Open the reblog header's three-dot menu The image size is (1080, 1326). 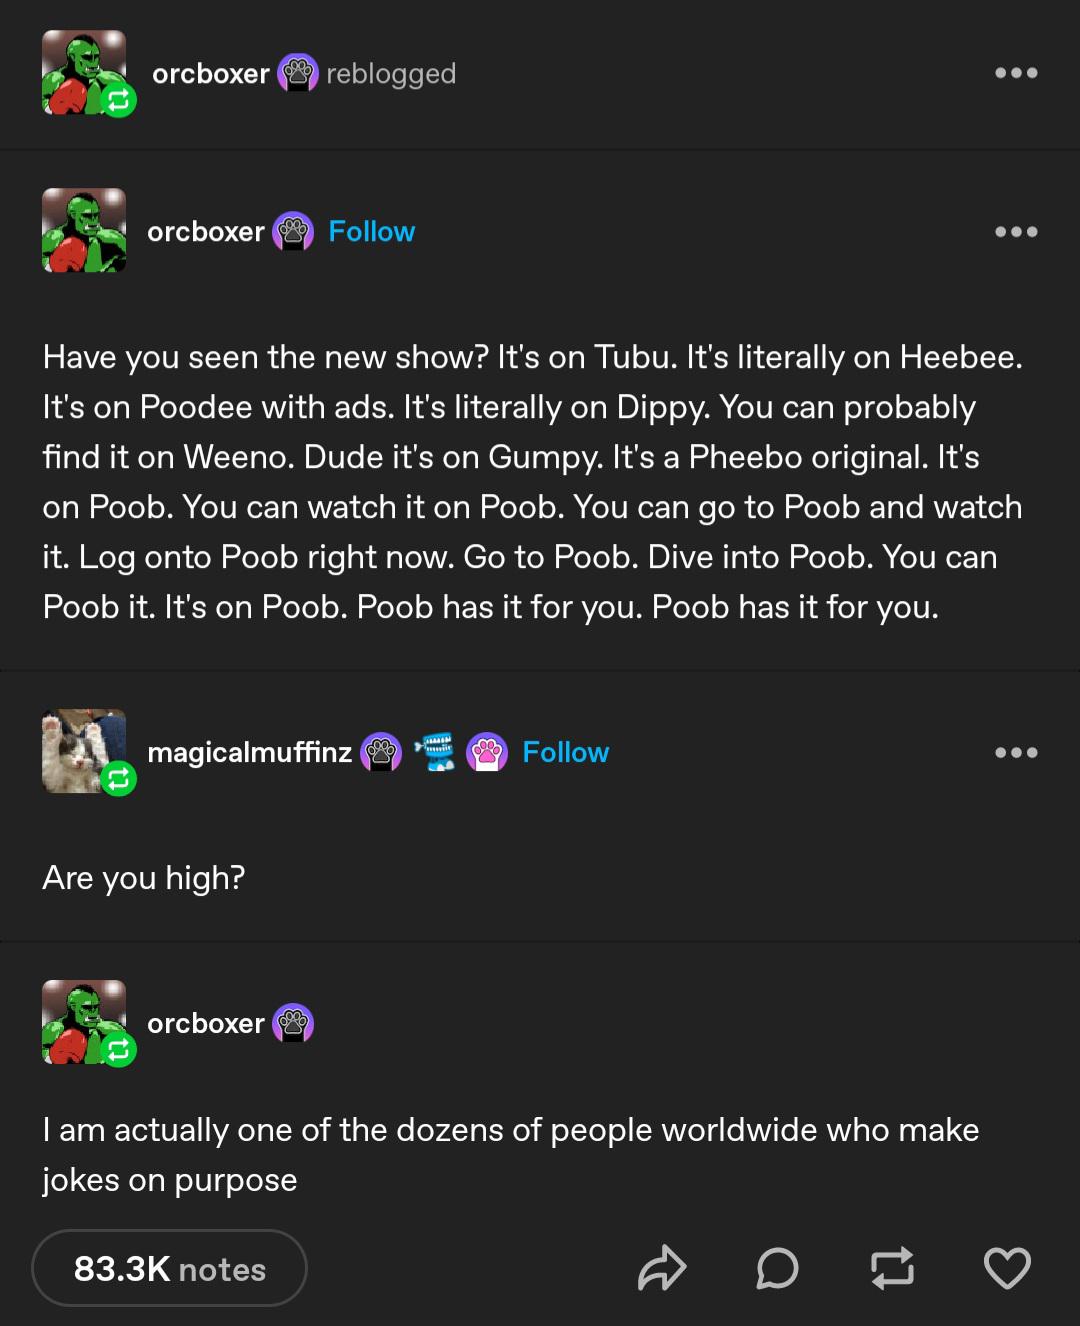tap(1016, 73)
